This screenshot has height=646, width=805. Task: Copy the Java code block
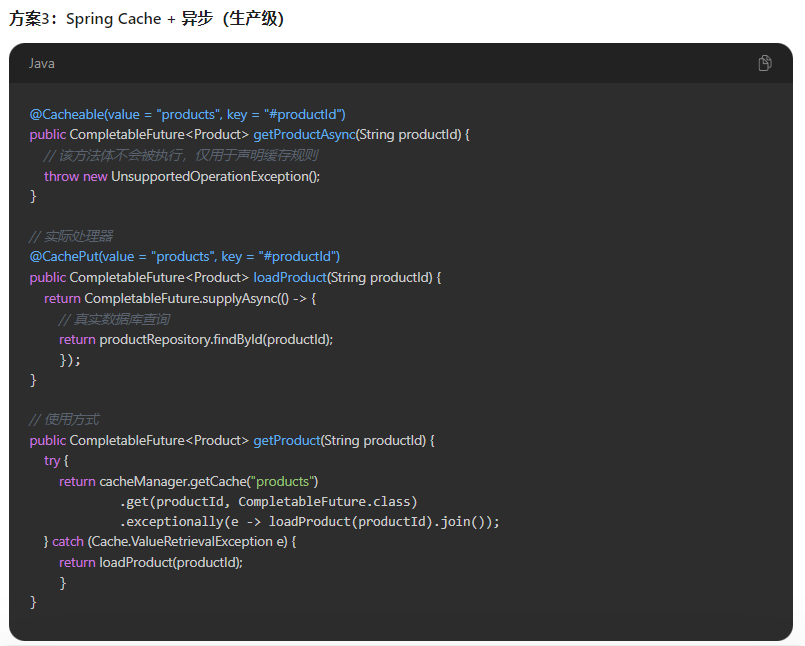coord(764,63)
